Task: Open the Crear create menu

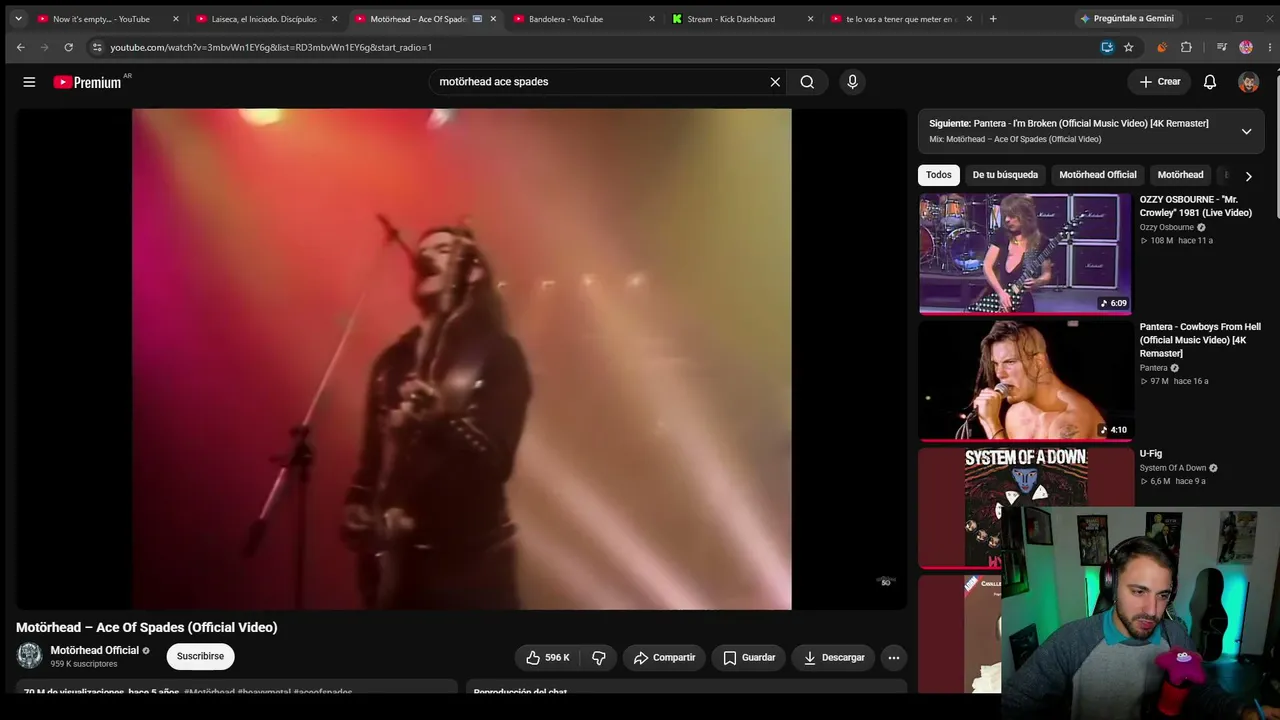Action: pos(1160,82)
